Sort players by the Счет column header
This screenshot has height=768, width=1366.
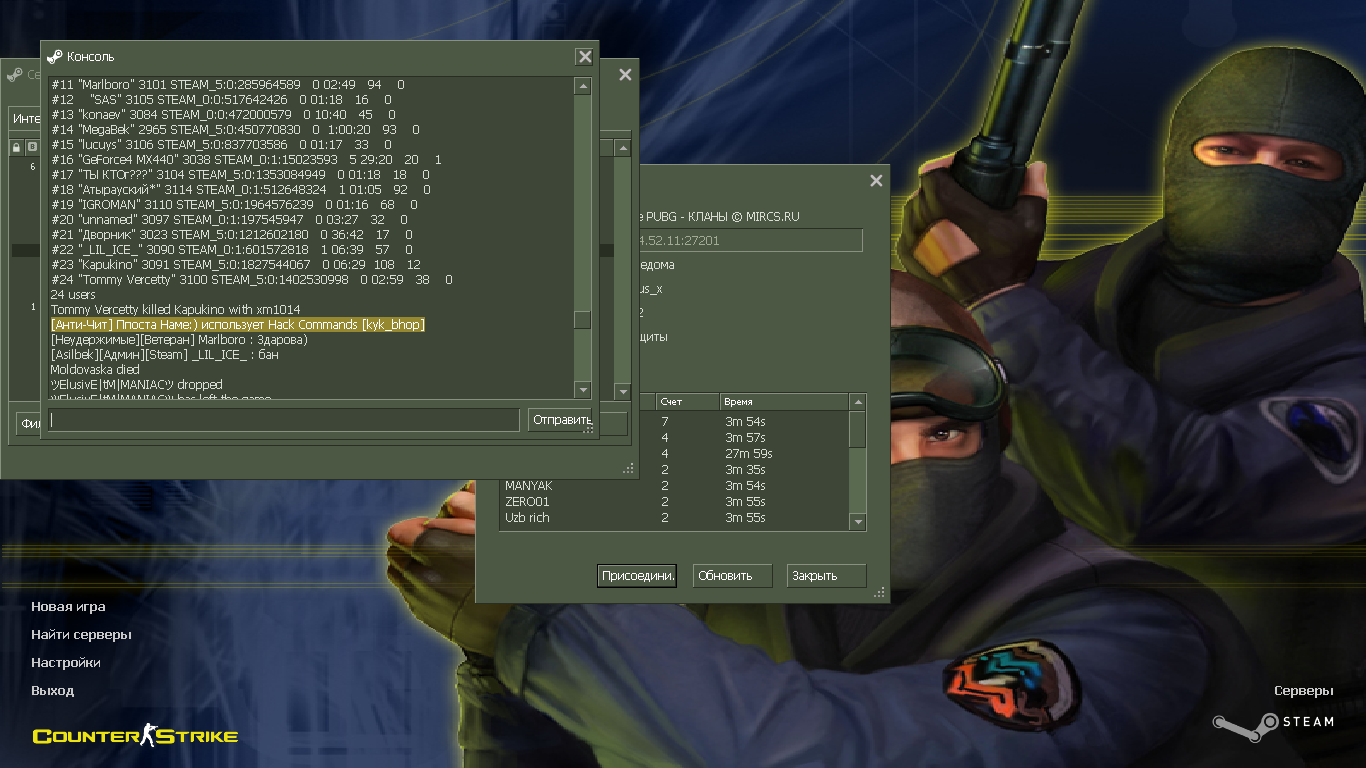pyautogui.click(x=686, y=401)
